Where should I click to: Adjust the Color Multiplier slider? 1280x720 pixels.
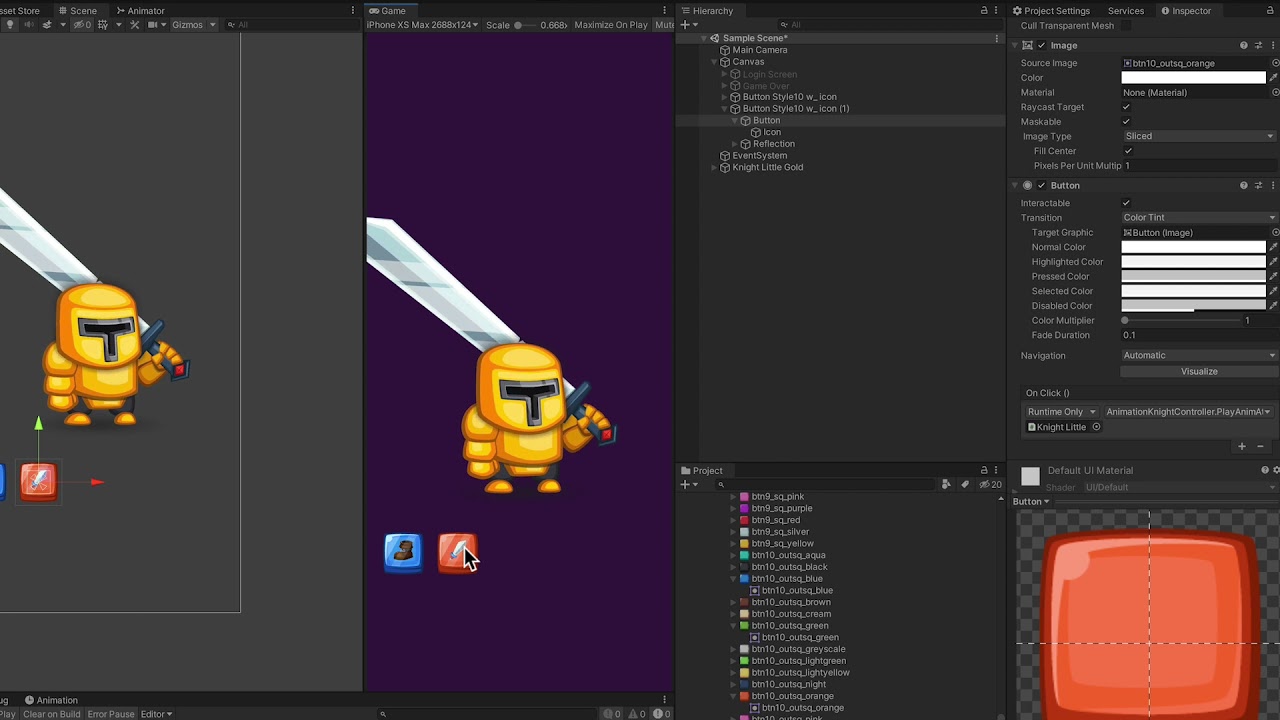click(1180, 320)
